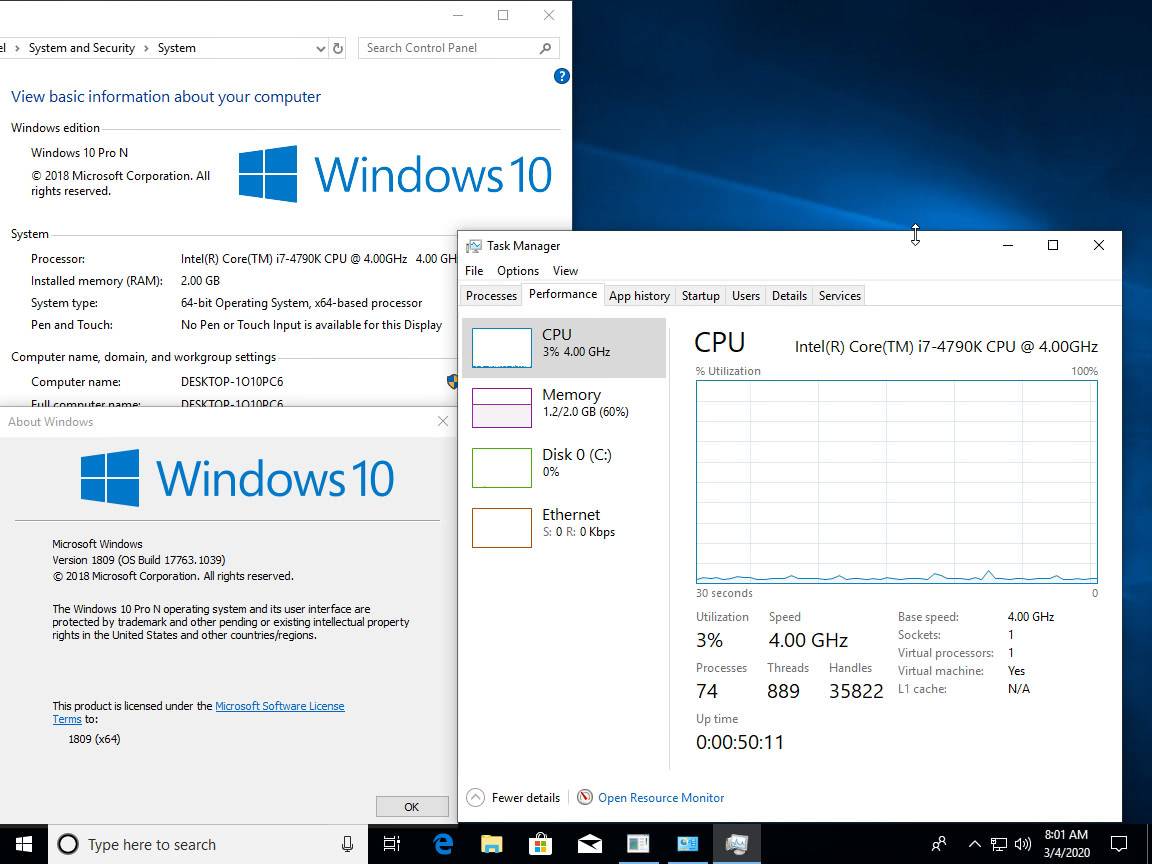Click the shield icon beside computer name
The height and width of the screenshot is (864, 1152).
click(x=452, y=381)
